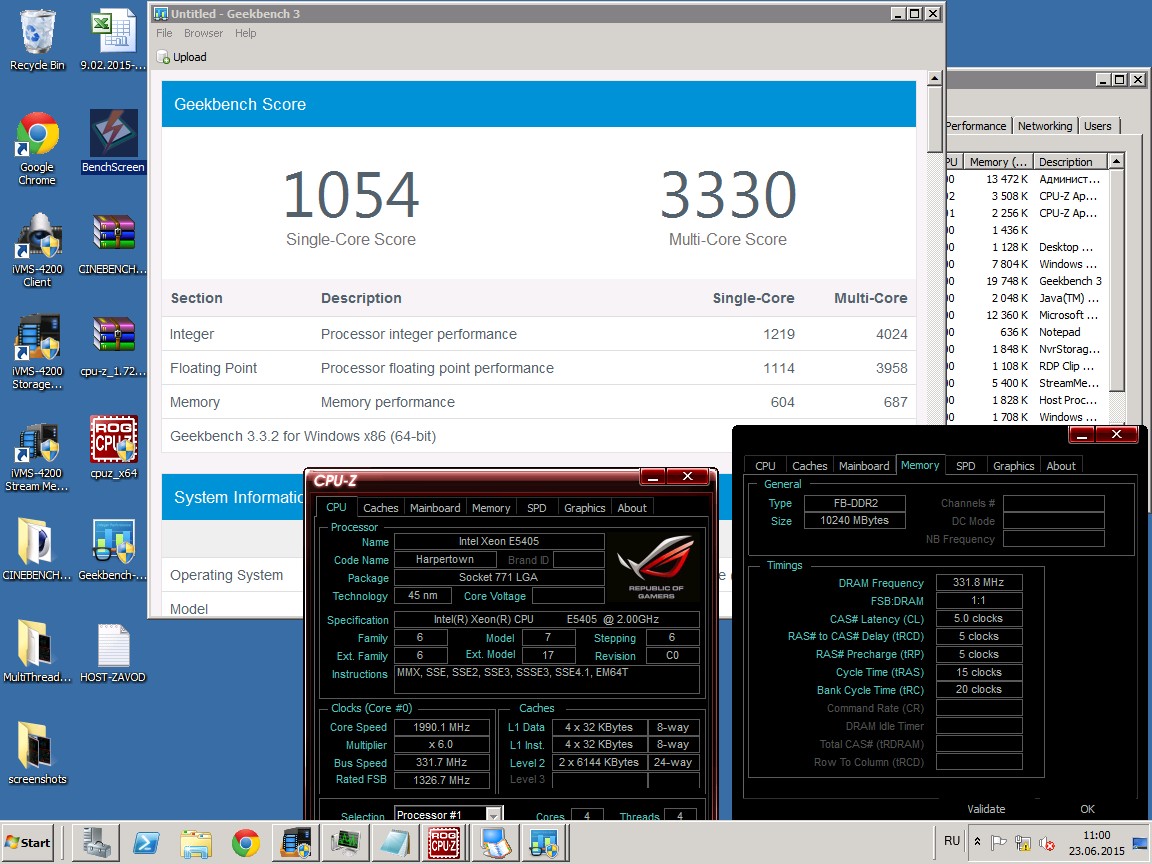Screen dimensions: 1152x864
Task: Show hidden system tray icons
Action: 977,842
